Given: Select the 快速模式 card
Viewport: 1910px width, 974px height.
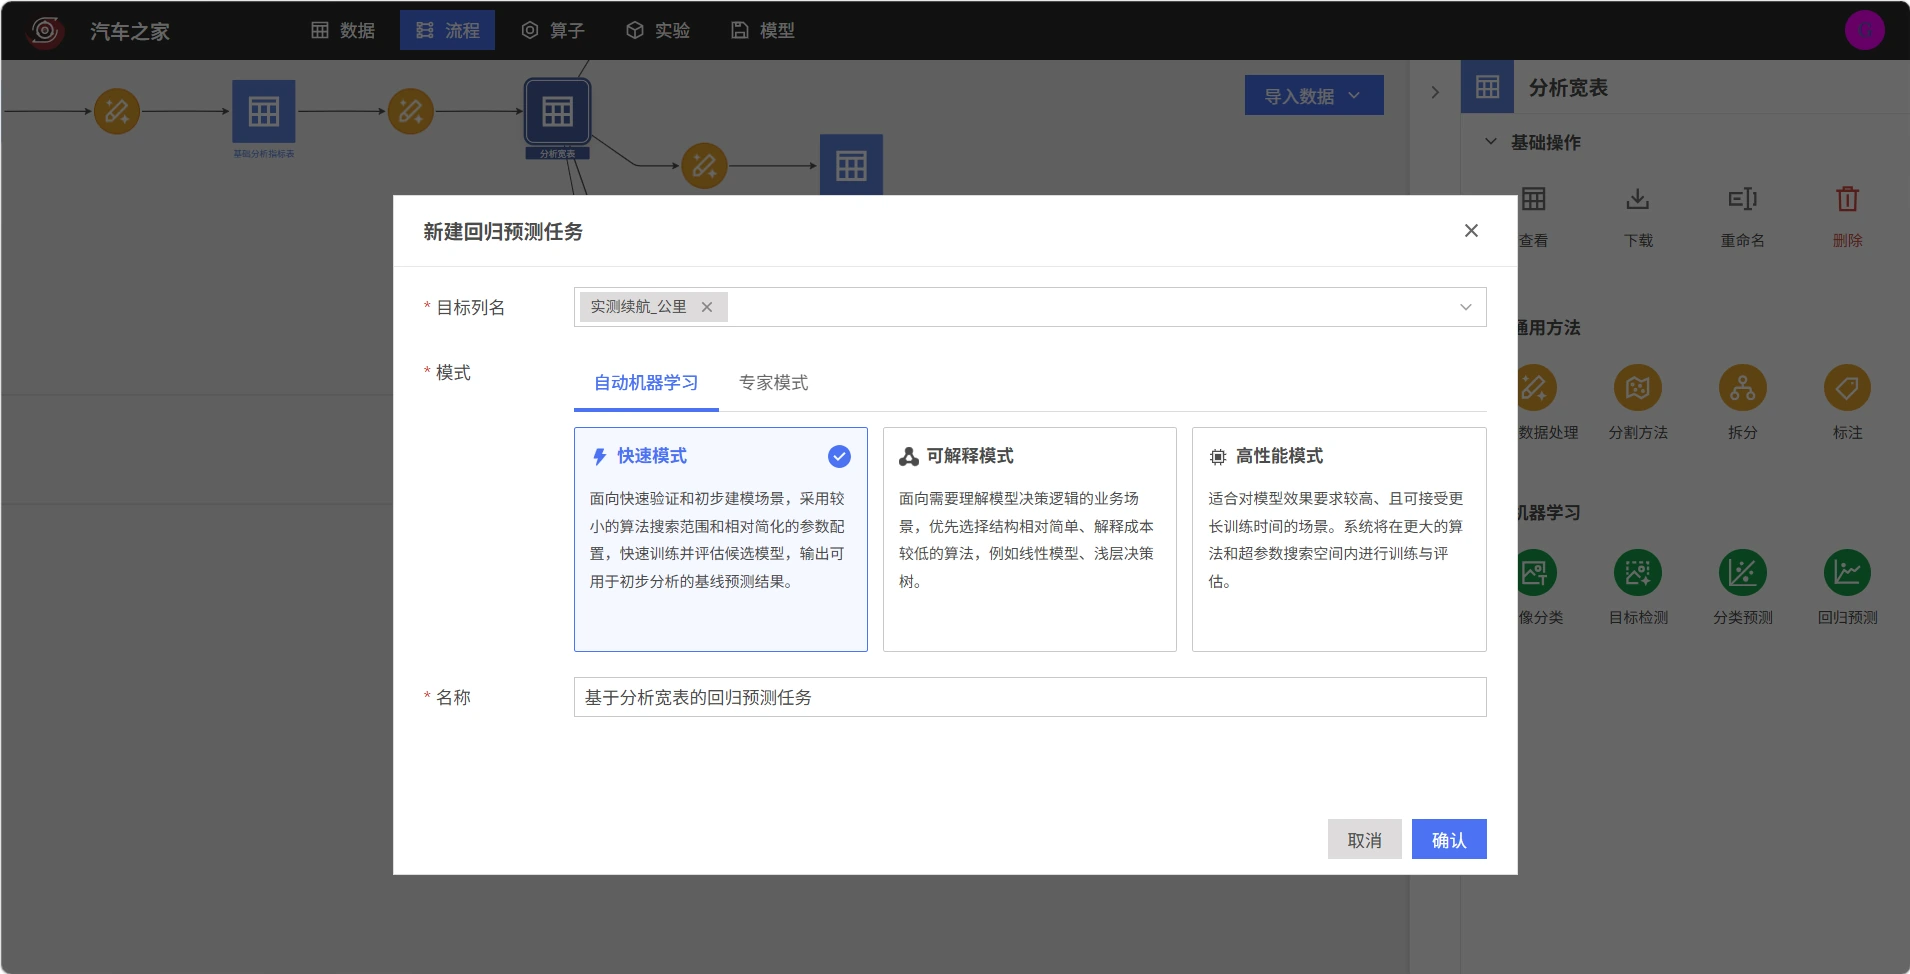Looking at the screenshot, I should [721, 540].
